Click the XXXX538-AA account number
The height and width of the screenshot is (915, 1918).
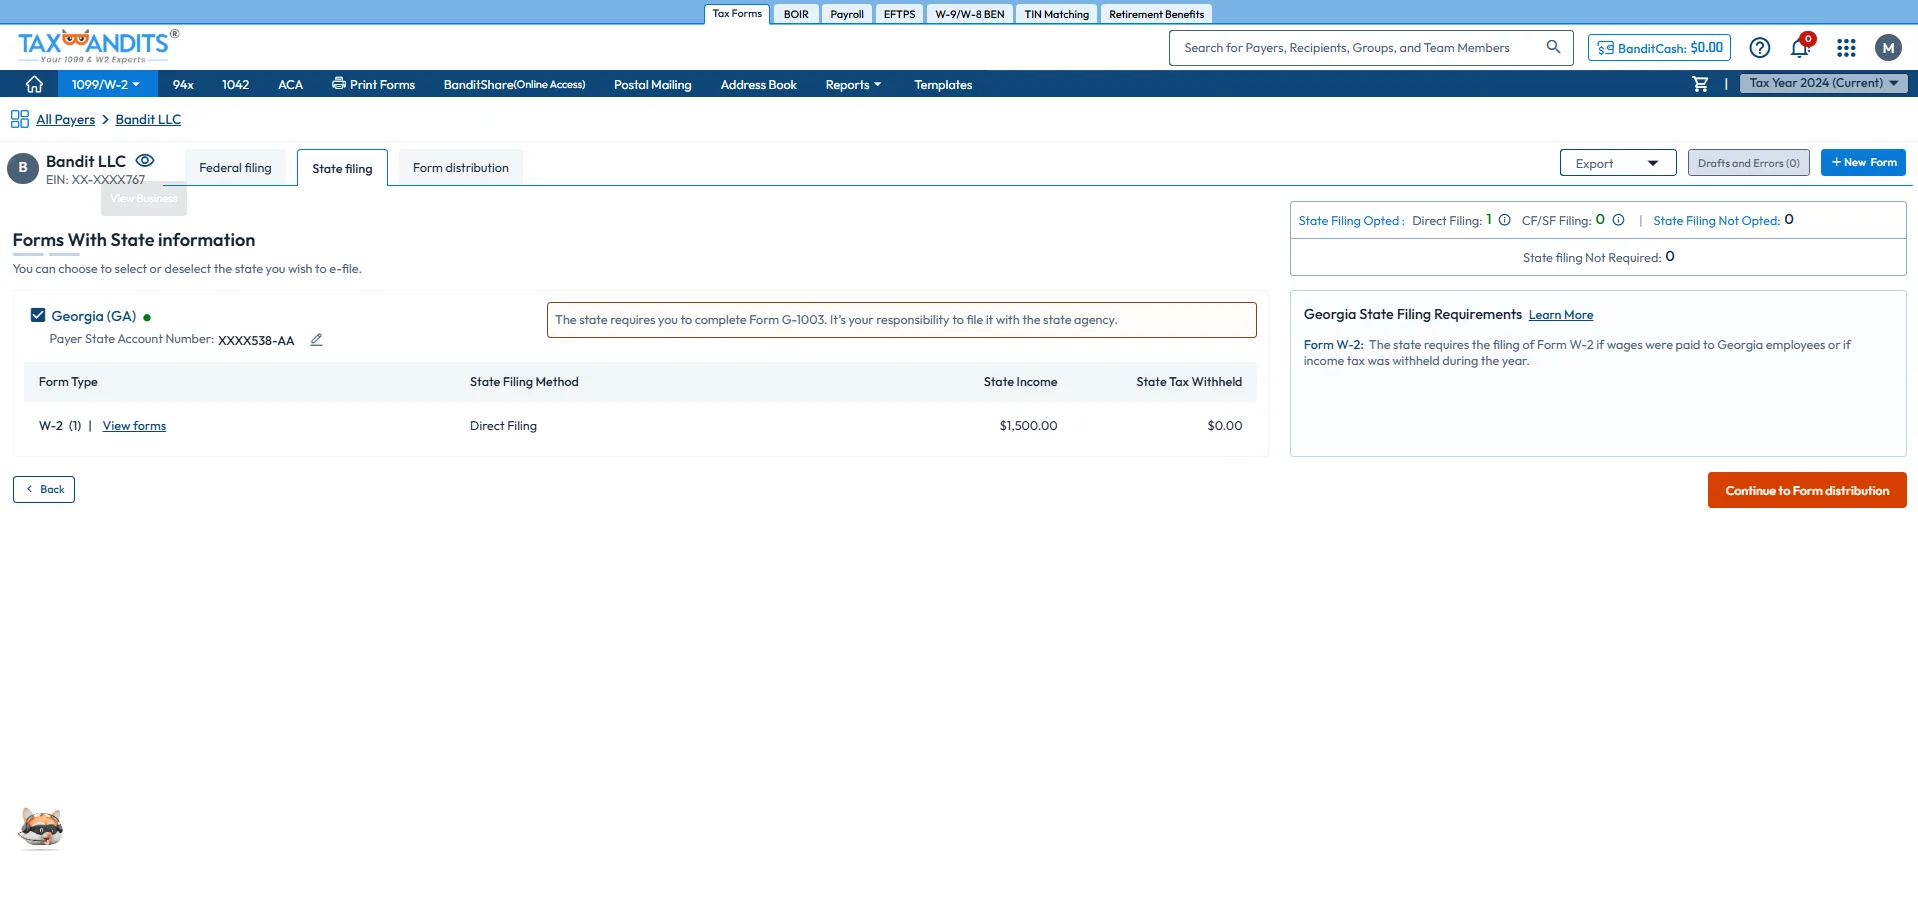[x=256, y=341]
